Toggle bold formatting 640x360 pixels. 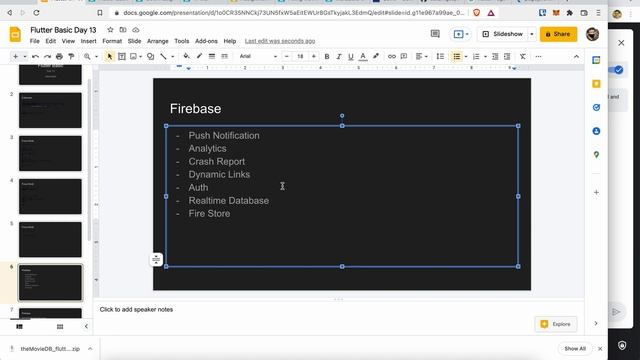(x=327, y=56)
